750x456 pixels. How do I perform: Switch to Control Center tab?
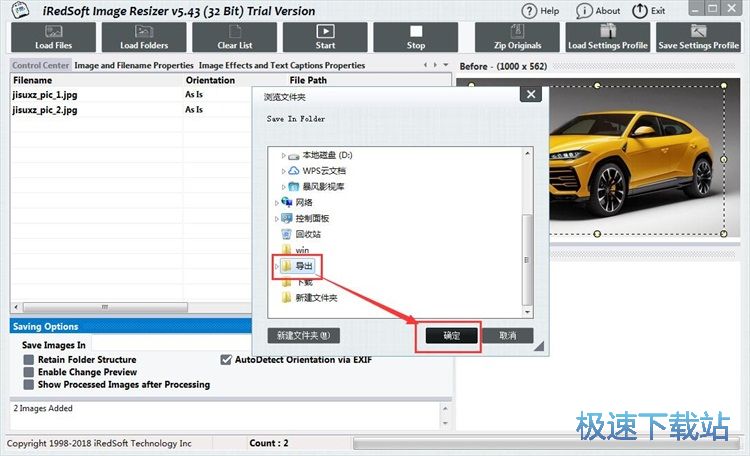tap(41, 65)
